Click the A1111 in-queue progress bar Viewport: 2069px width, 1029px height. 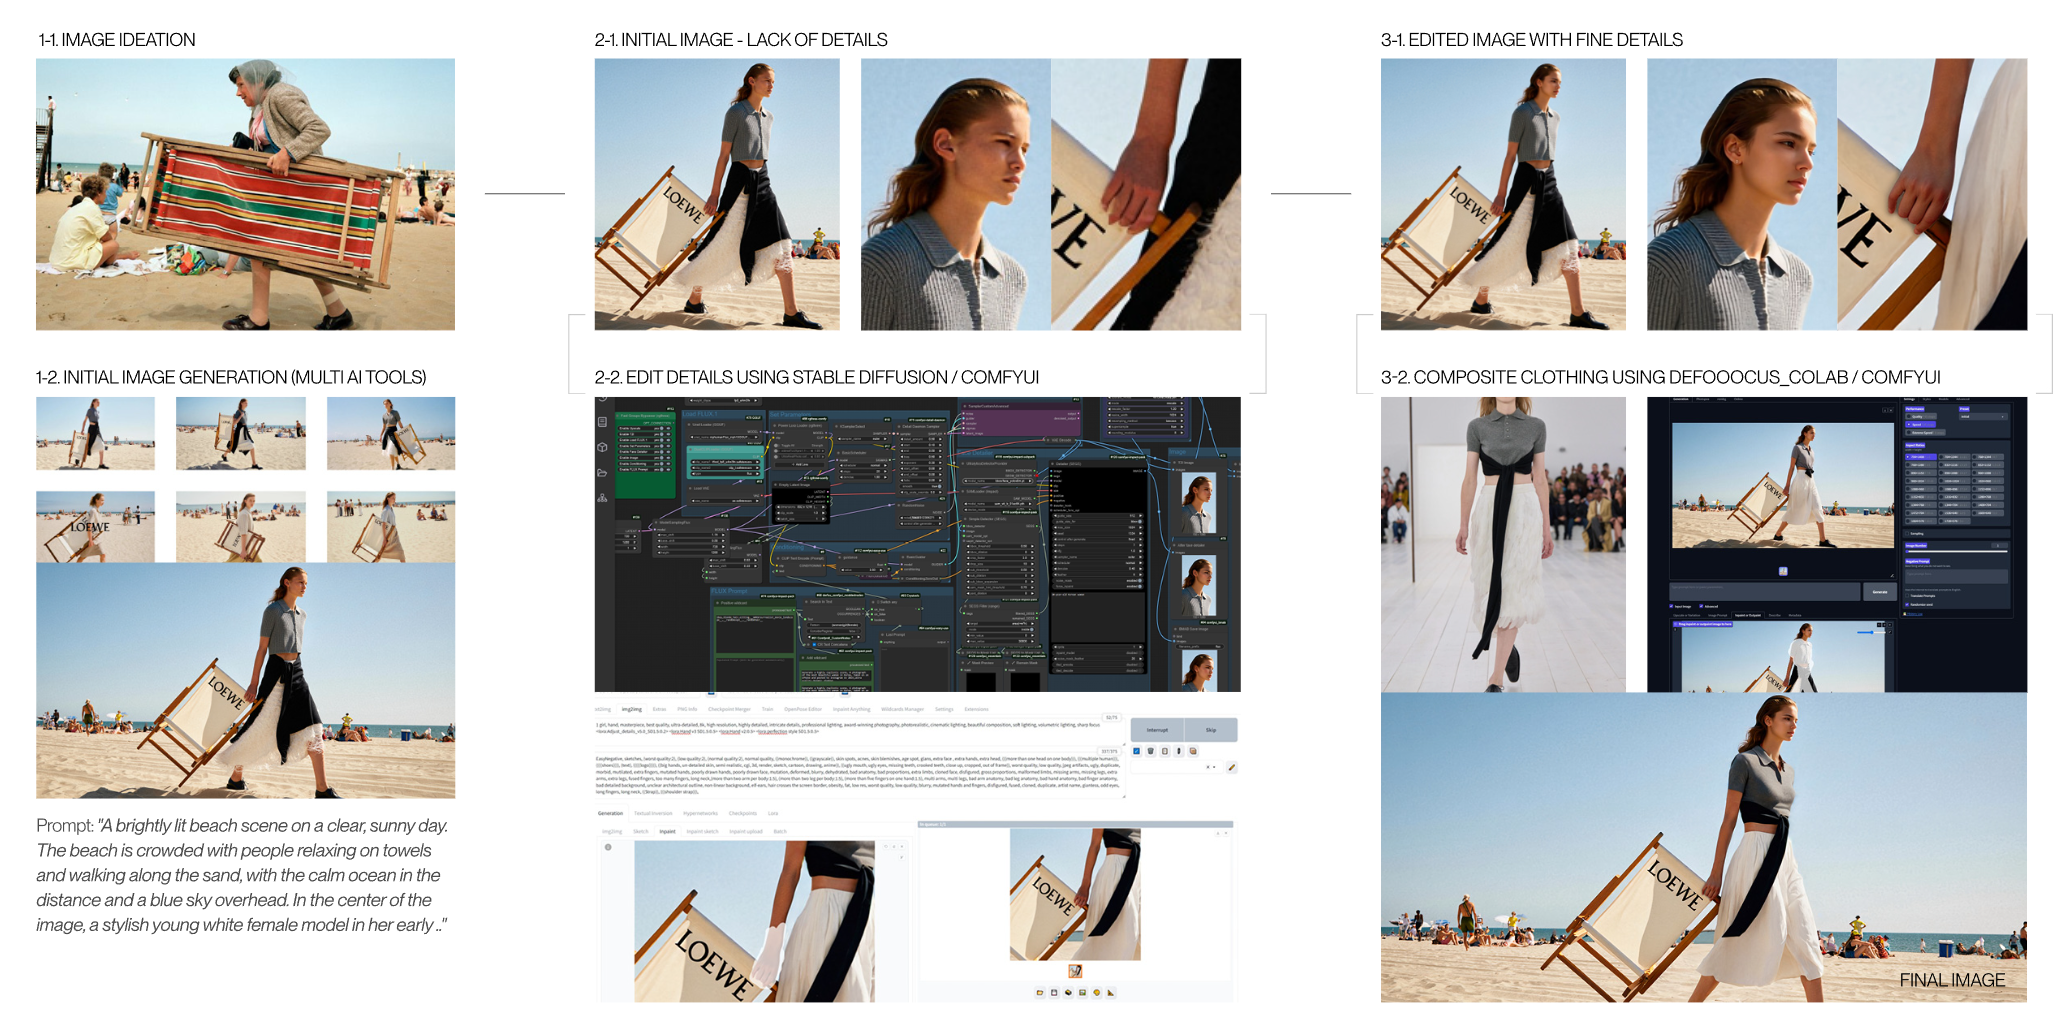tap(1075, 824)
